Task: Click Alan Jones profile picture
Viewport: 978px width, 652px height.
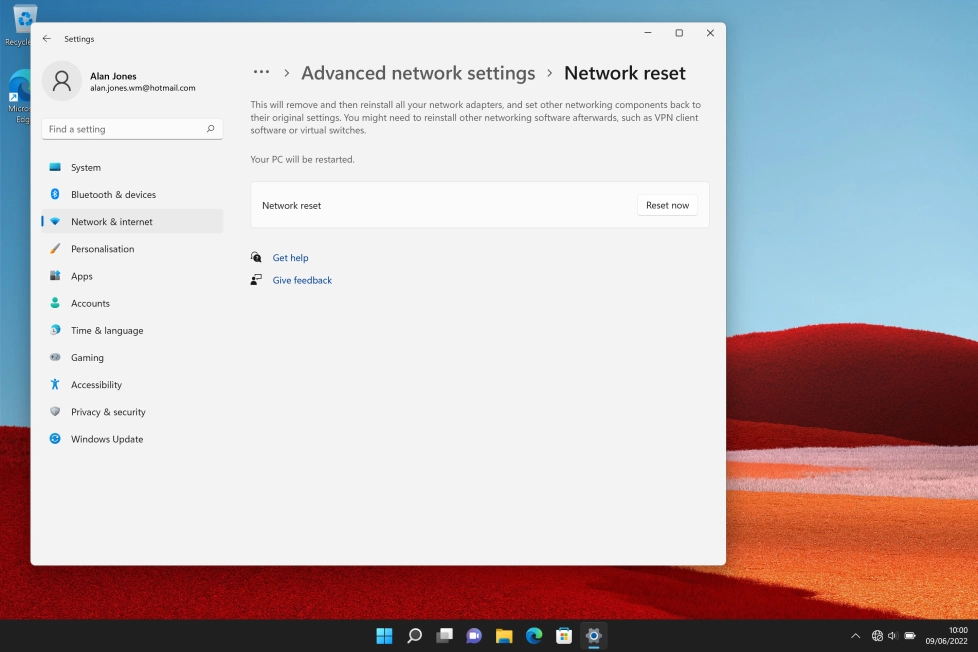Action: click(62, 81)
